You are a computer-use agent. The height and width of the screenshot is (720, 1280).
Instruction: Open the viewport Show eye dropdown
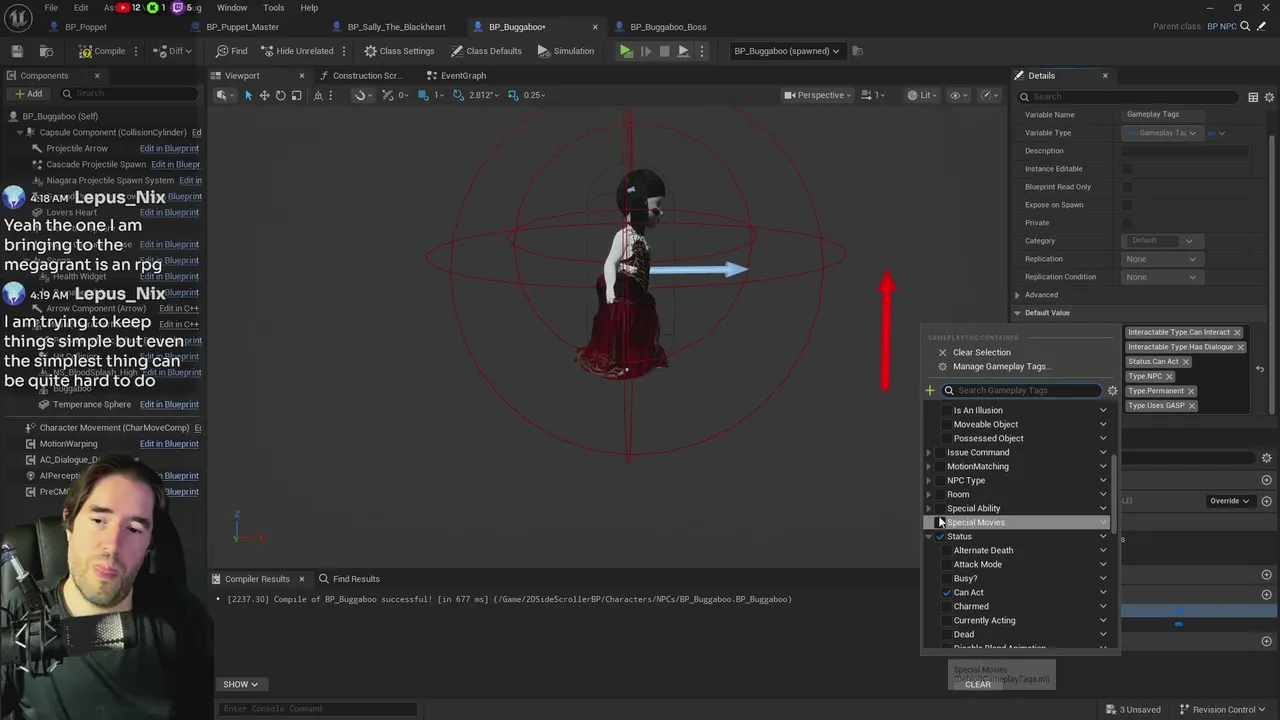point(958,95)
